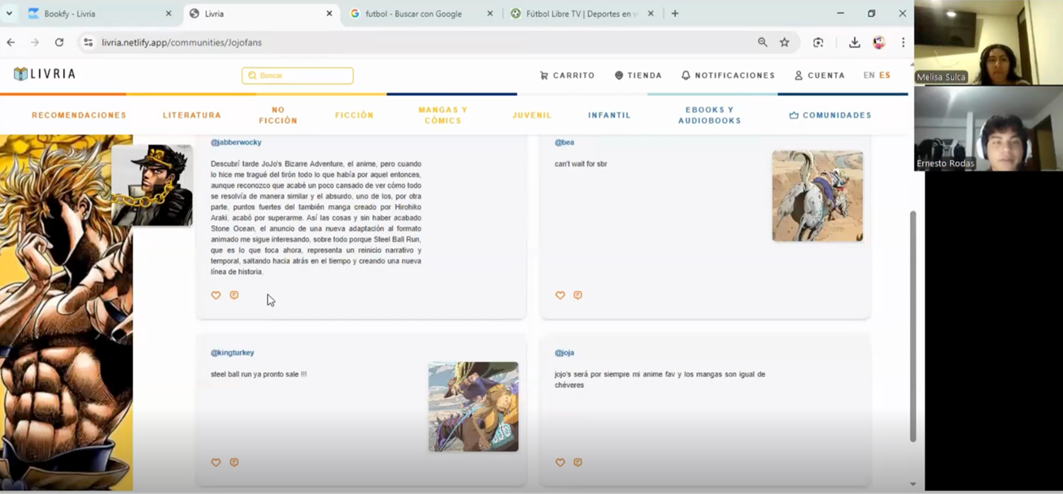Click the browser address bar URL
This screenshot has height=494, width=1063.
point(182,42)
